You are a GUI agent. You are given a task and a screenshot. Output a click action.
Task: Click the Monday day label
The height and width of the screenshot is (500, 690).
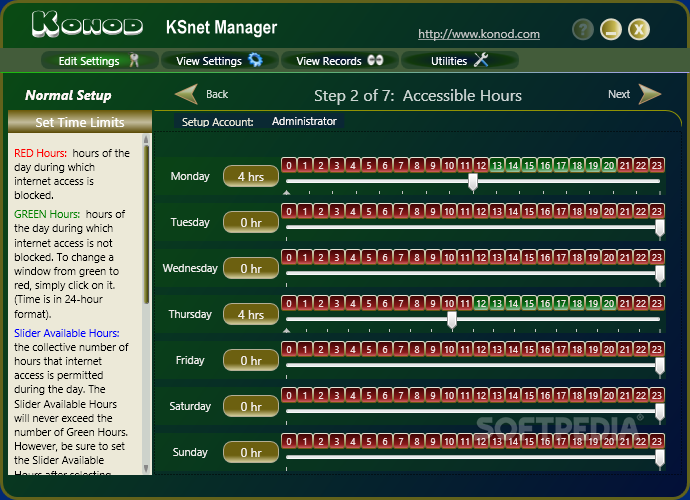coord(190,176)
